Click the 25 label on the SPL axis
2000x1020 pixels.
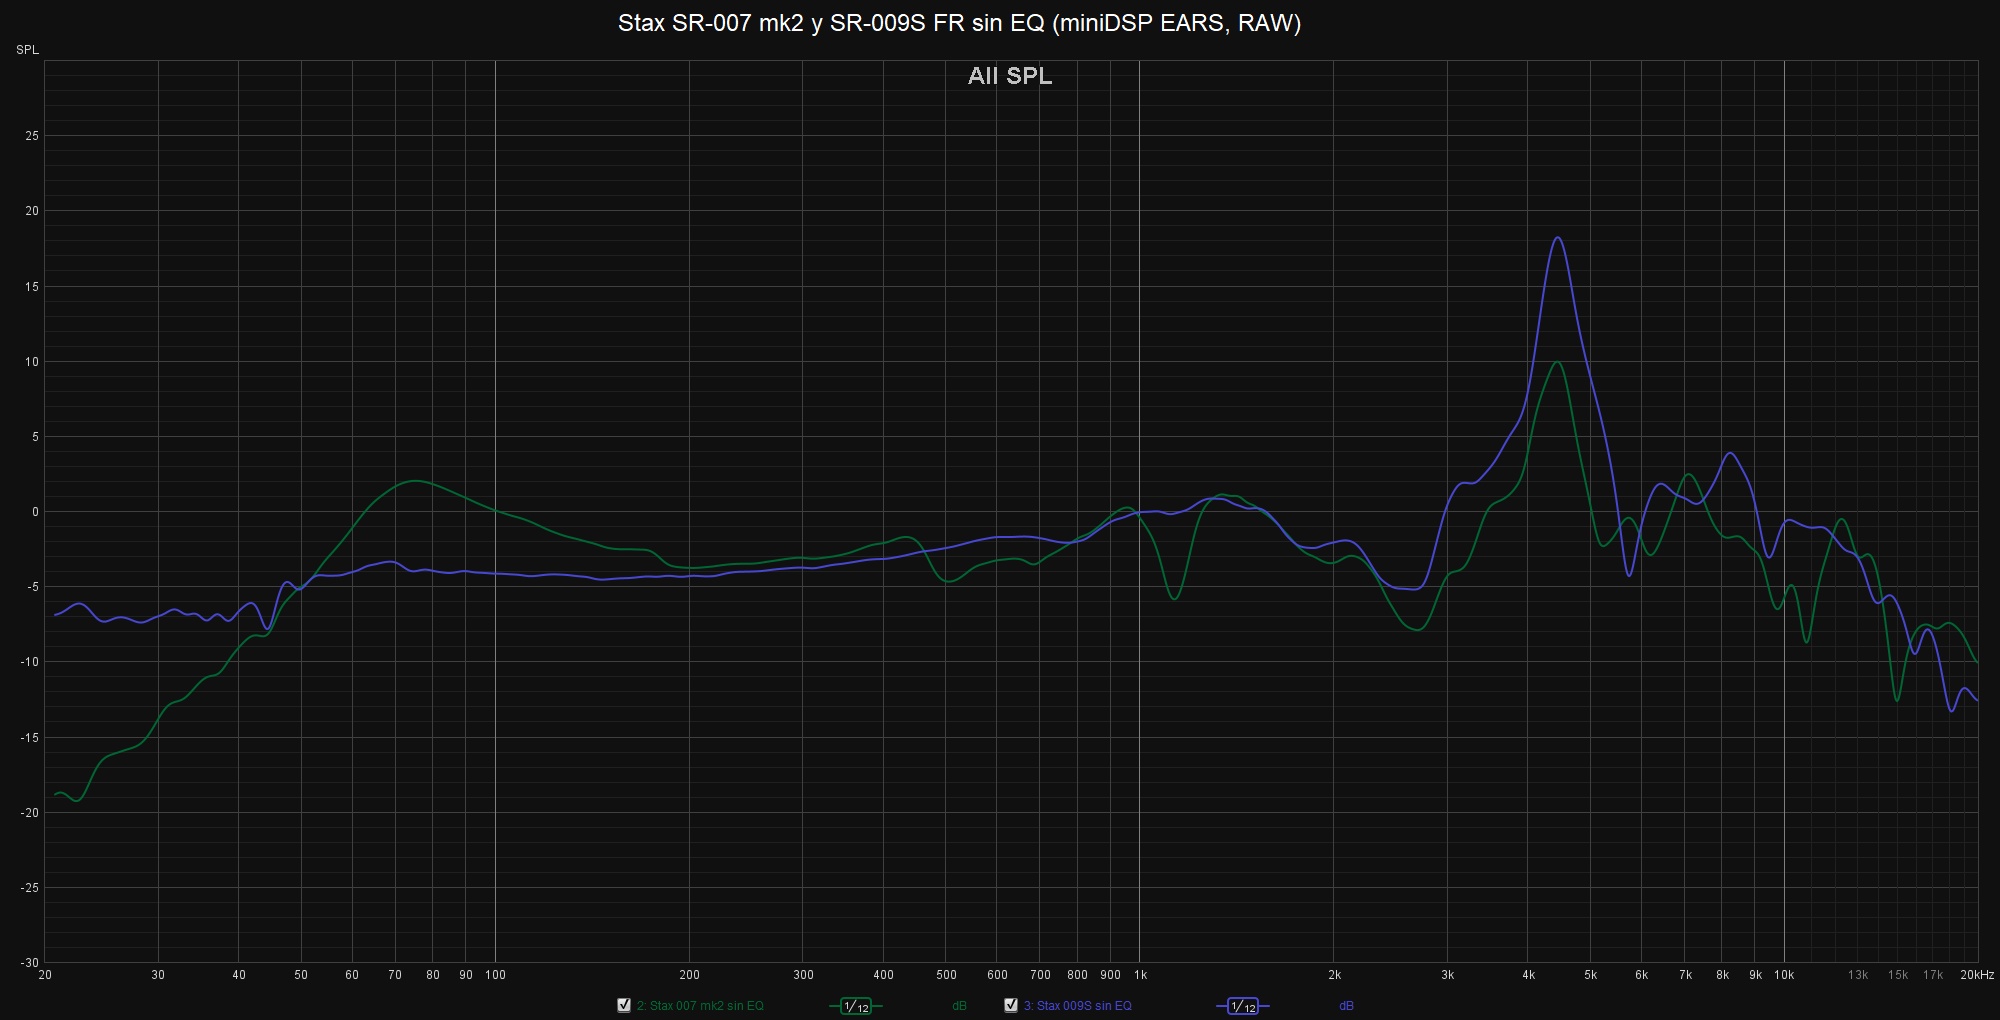(32, 136)
